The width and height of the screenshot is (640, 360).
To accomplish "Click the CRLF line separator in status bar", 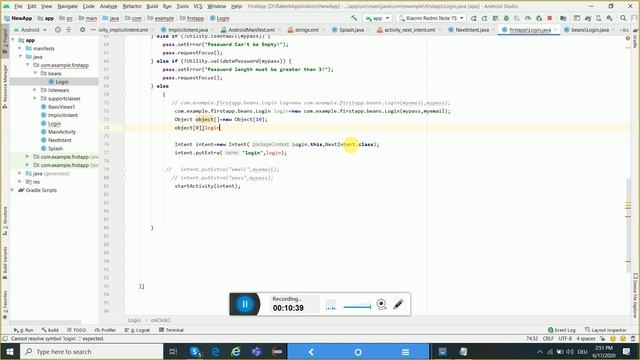I will (548, 339).
